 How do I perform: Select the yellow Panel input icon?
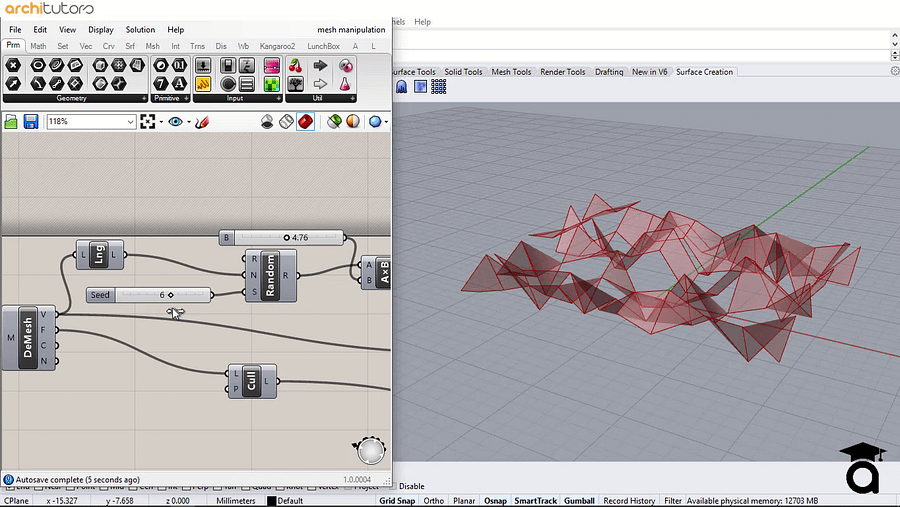203,84
